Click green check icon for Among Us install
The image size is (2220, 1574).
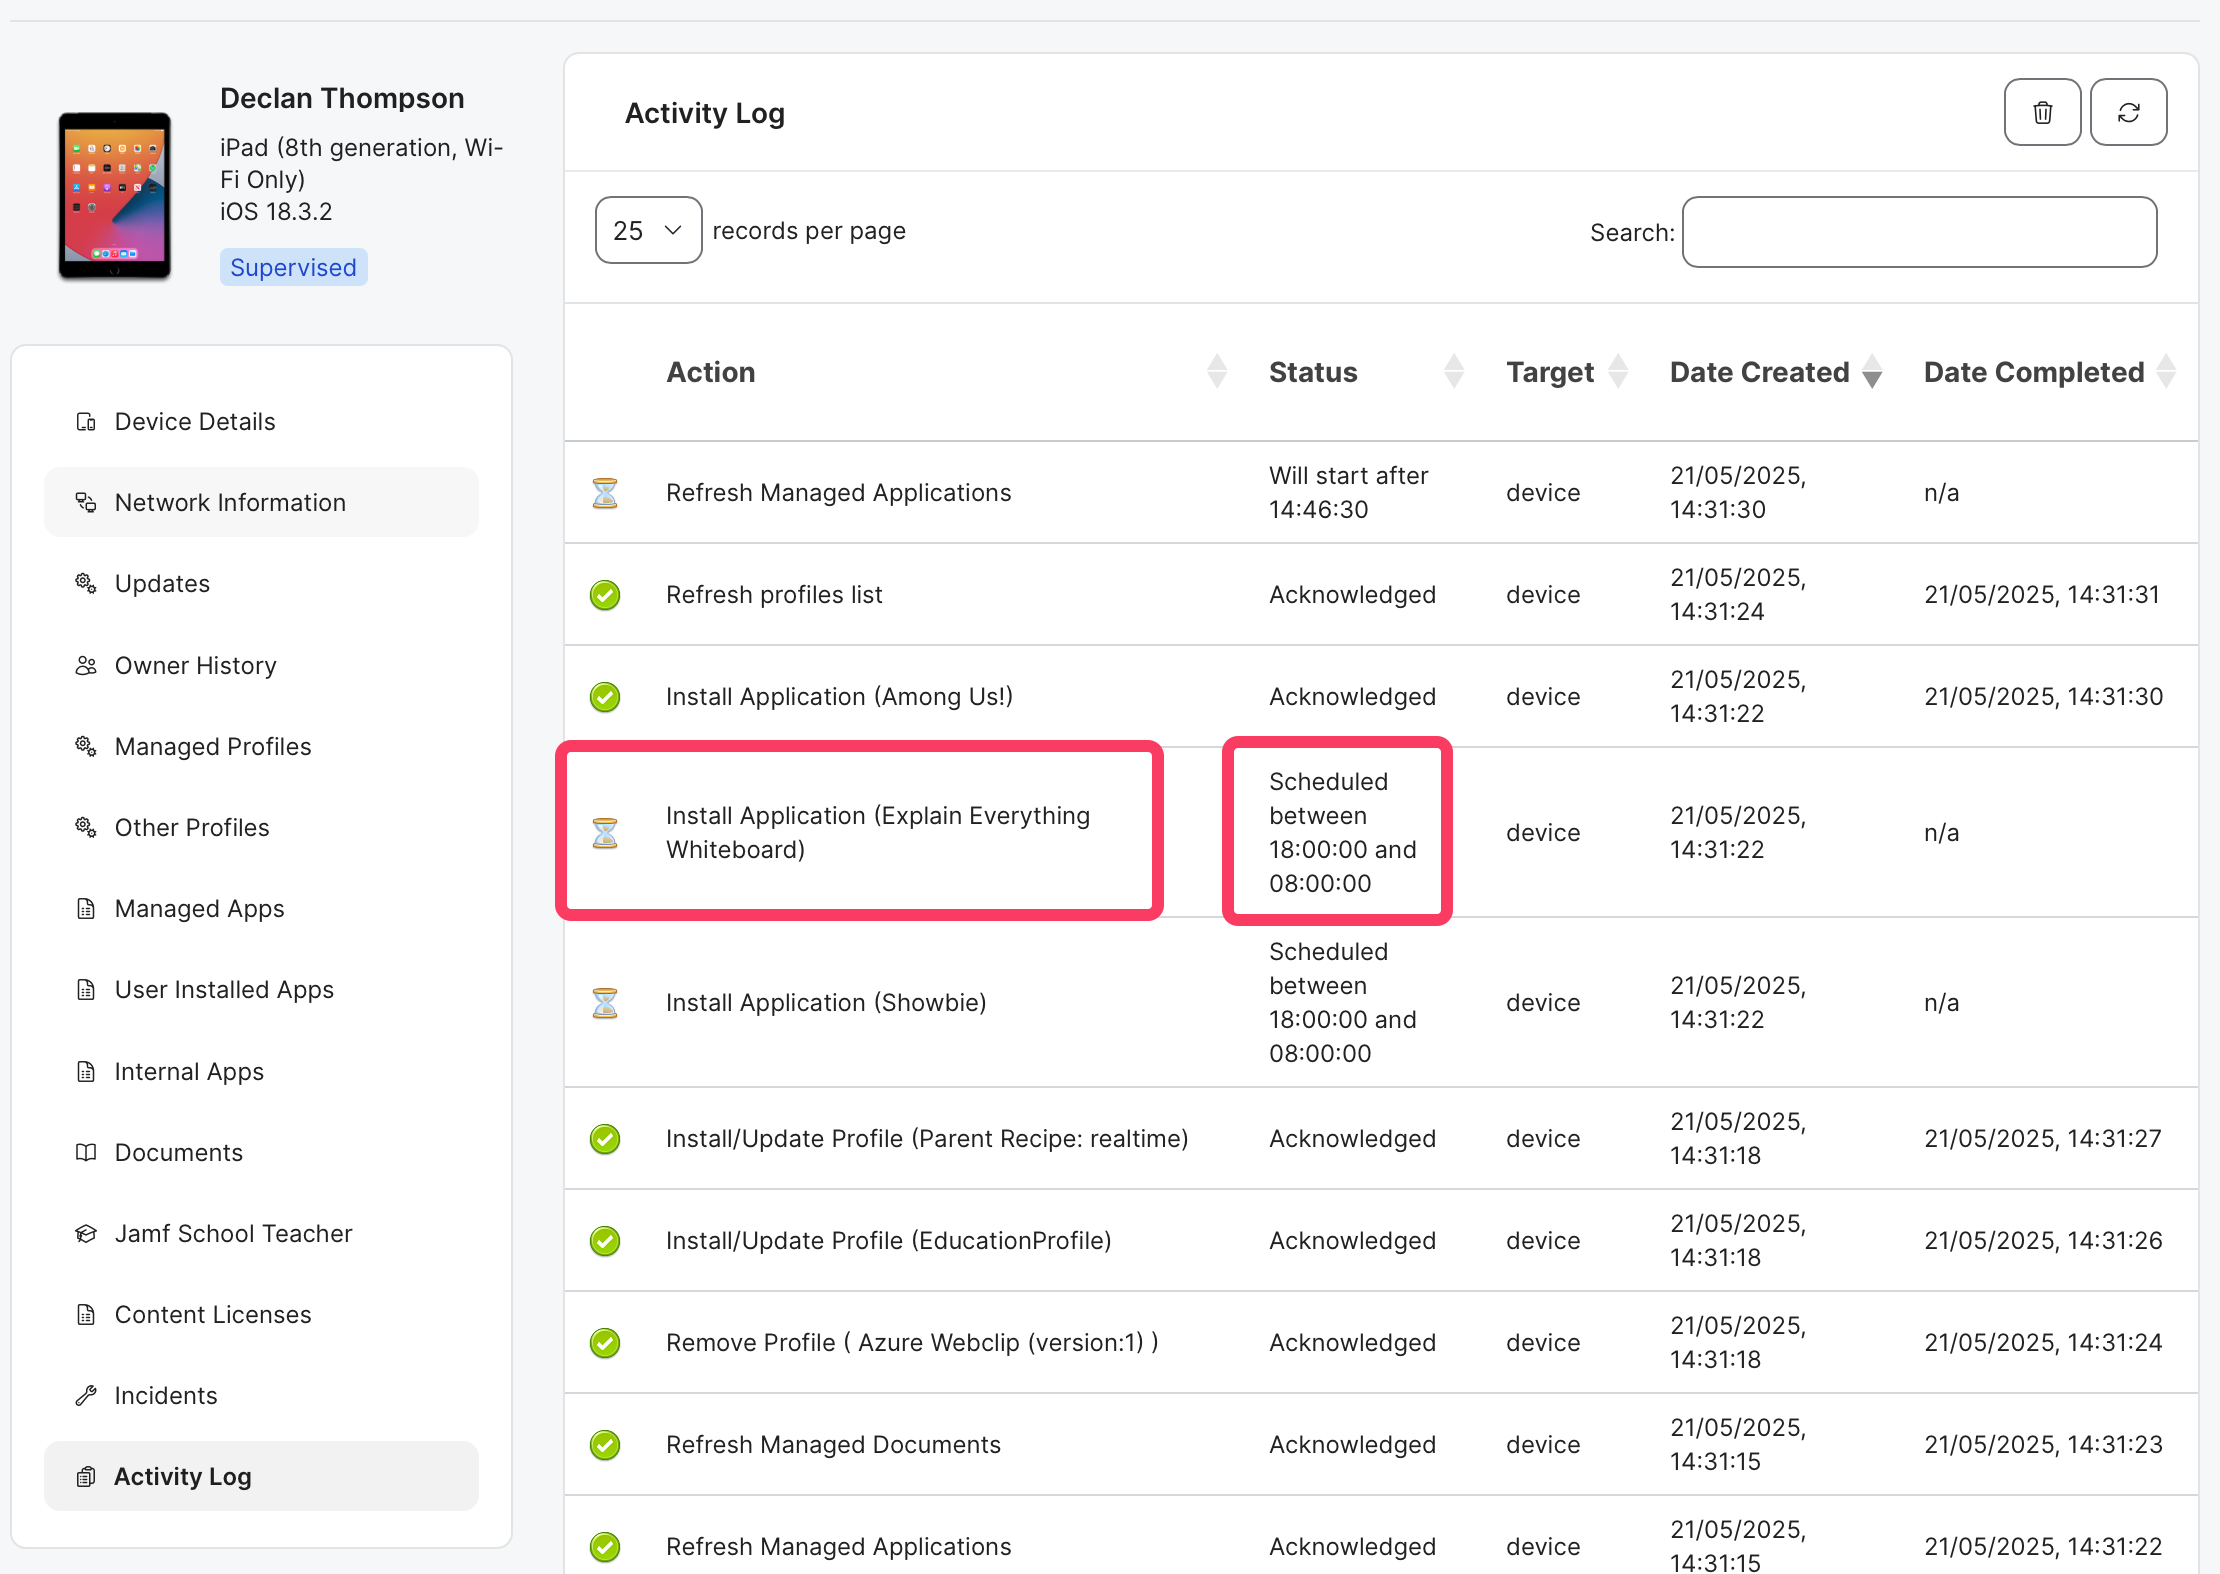click(605, 697)
